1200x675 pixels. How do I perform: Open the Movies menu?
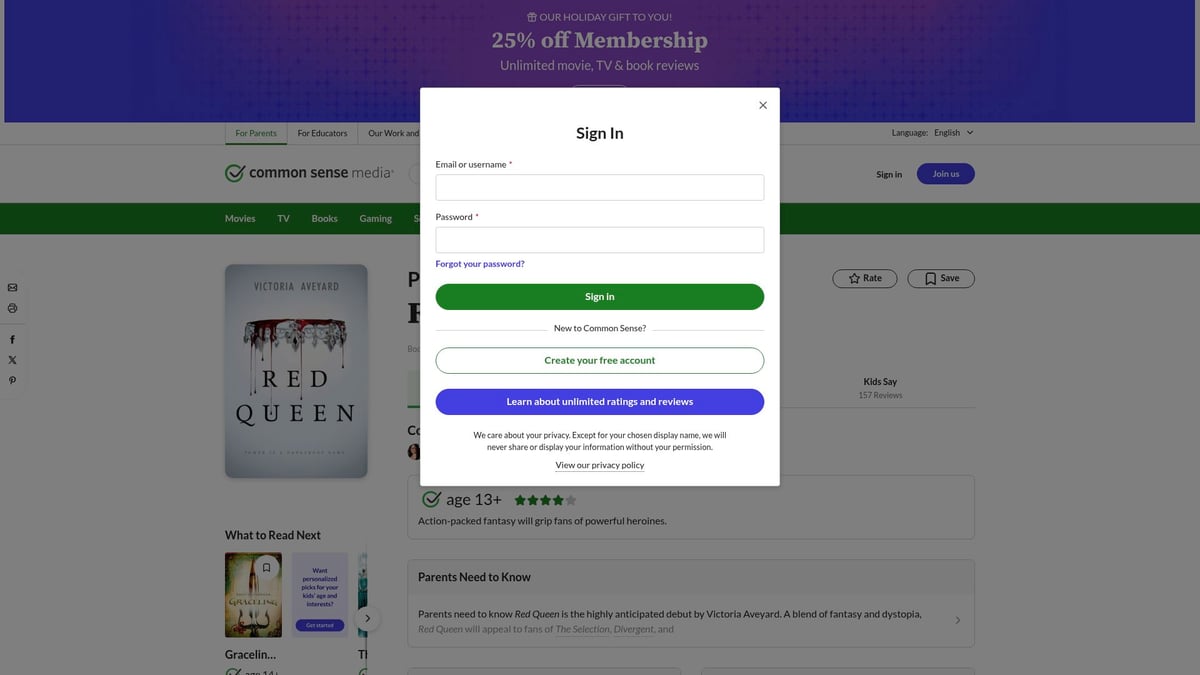coord(240,218)
